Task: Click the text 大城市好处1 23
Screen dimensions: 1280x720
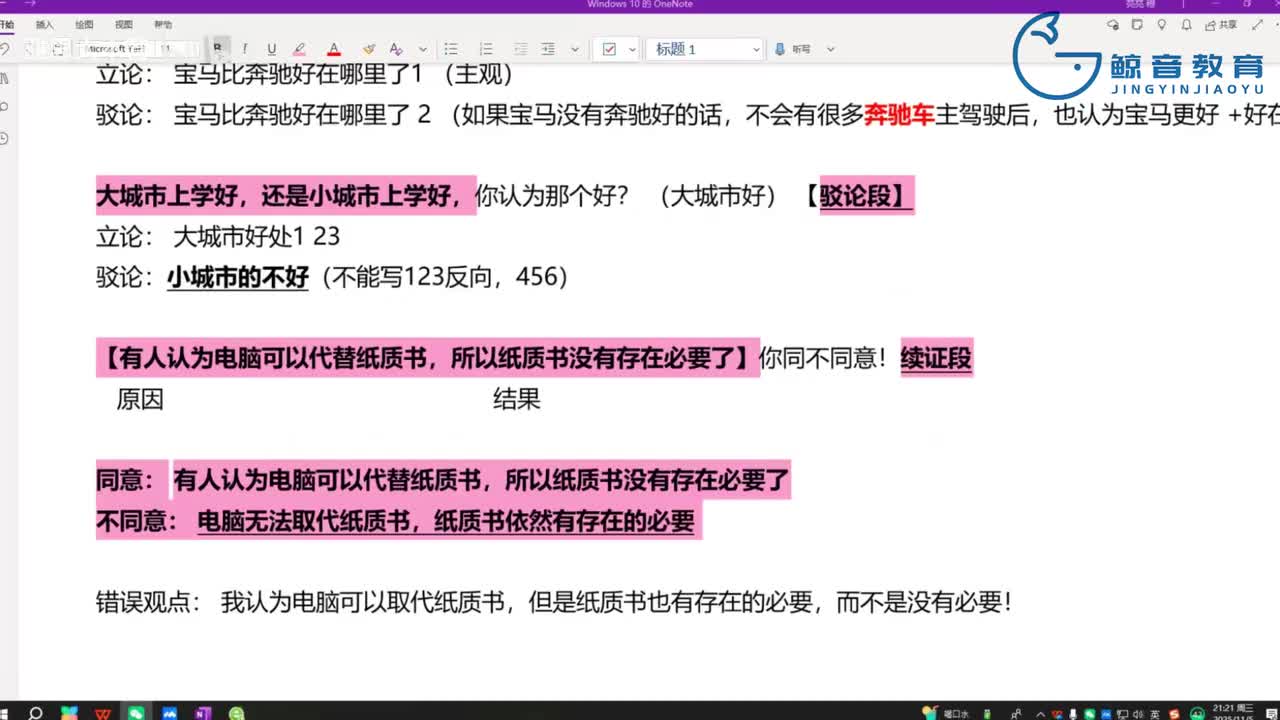Action: coord(257,237)
